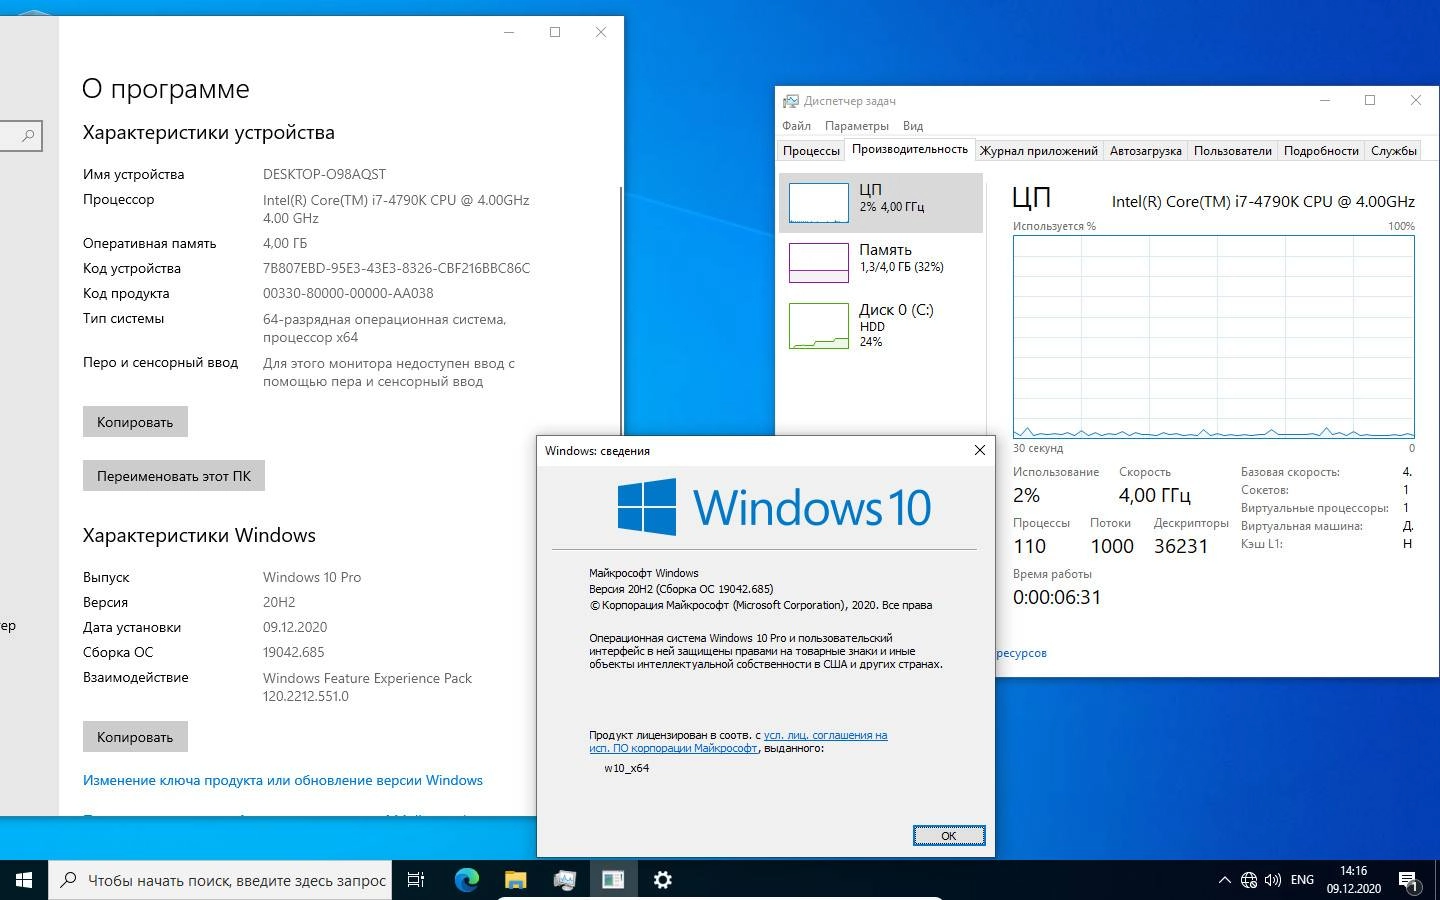Viewport: 1440px width, 900px height.
Task: Launch Microsoft Edge from the taskbar
Action: pyautogui.click(x=466, y=880)
